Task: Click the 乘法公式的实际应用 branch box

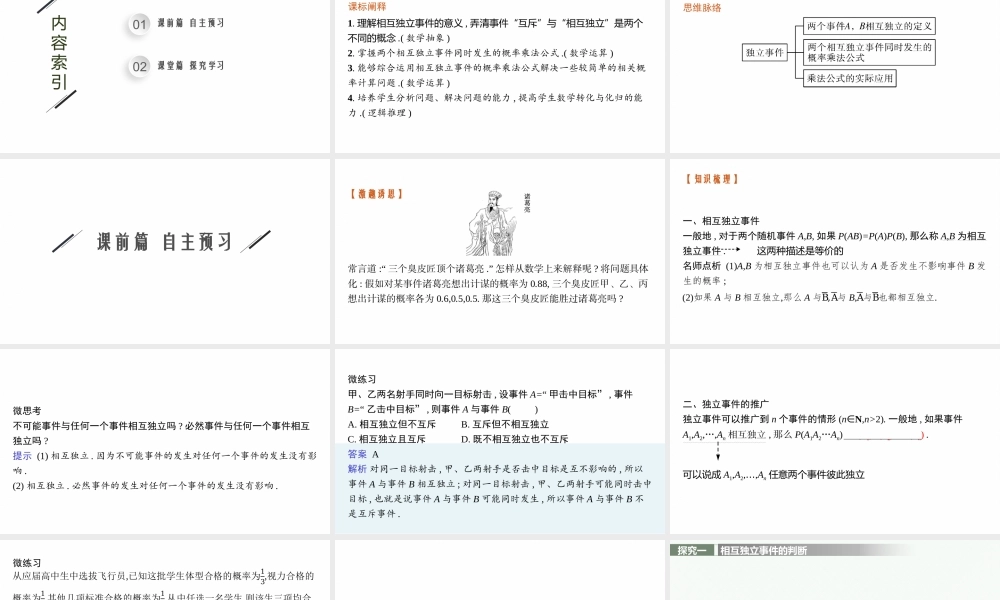Action: coord(850,78)
